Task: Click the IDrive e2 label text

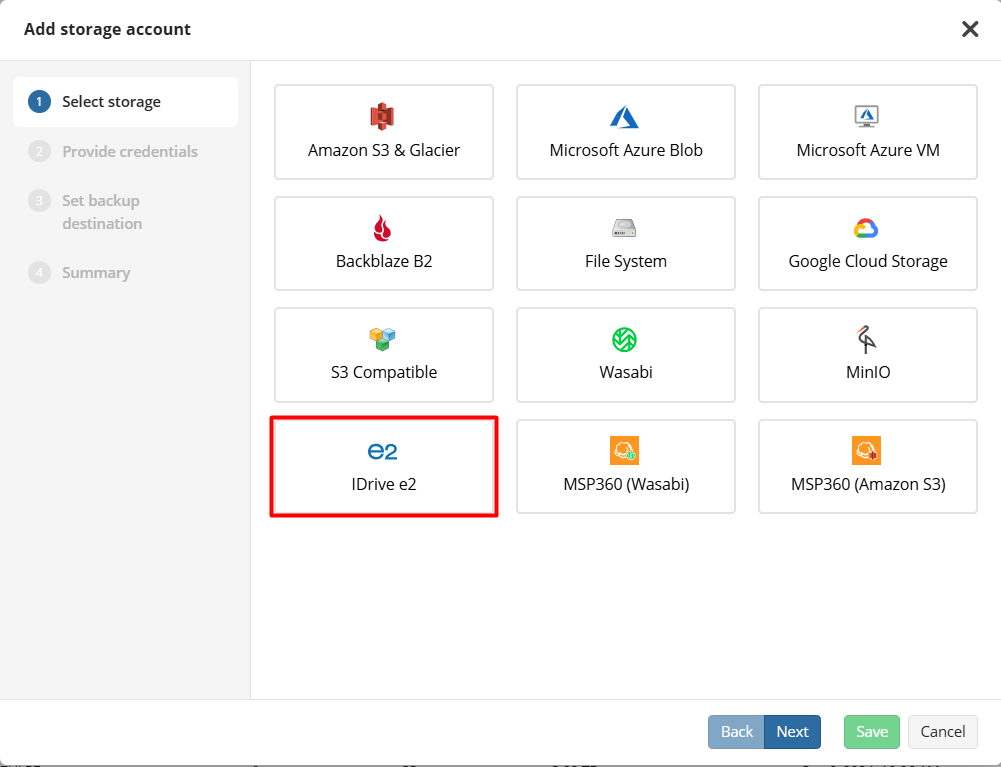Action: [384, 484]
